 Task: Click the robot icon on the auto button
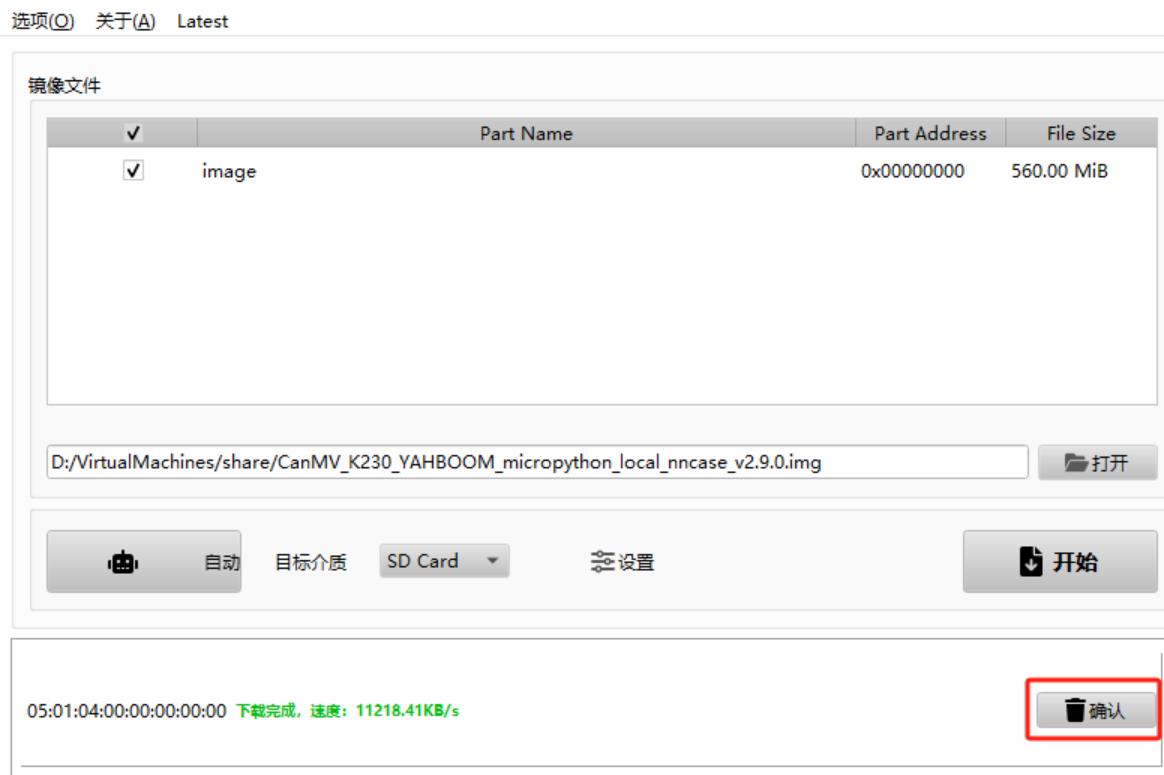[123, 563]
